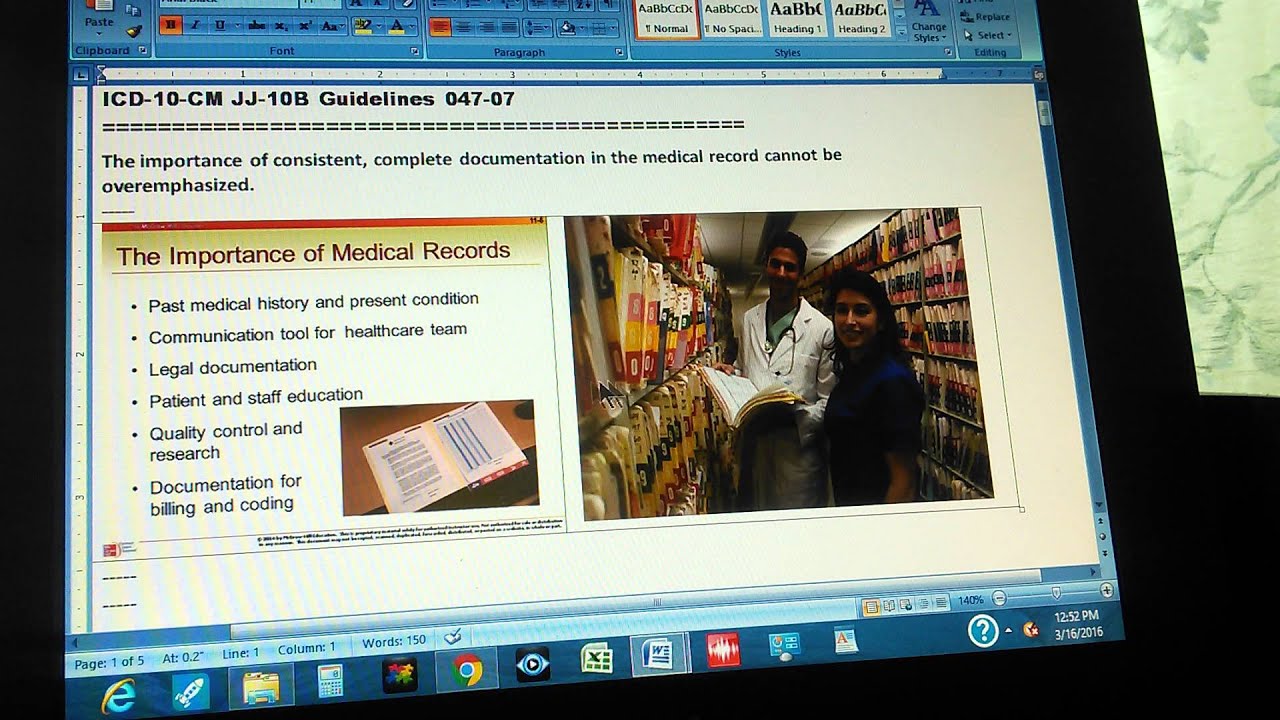Switch to Outline view
This screenshot has width=1280, height=720.
[x=923, y=604]
